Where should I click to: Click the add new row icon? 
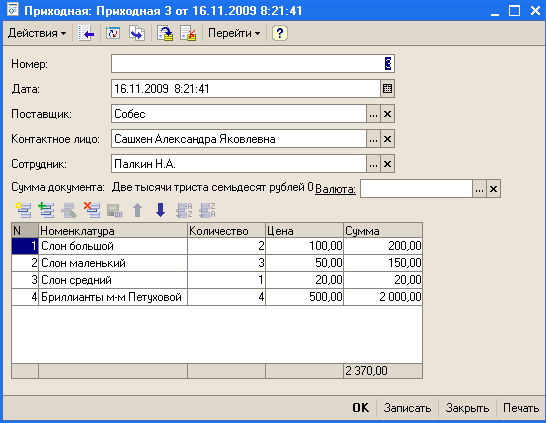click(24, 210)
